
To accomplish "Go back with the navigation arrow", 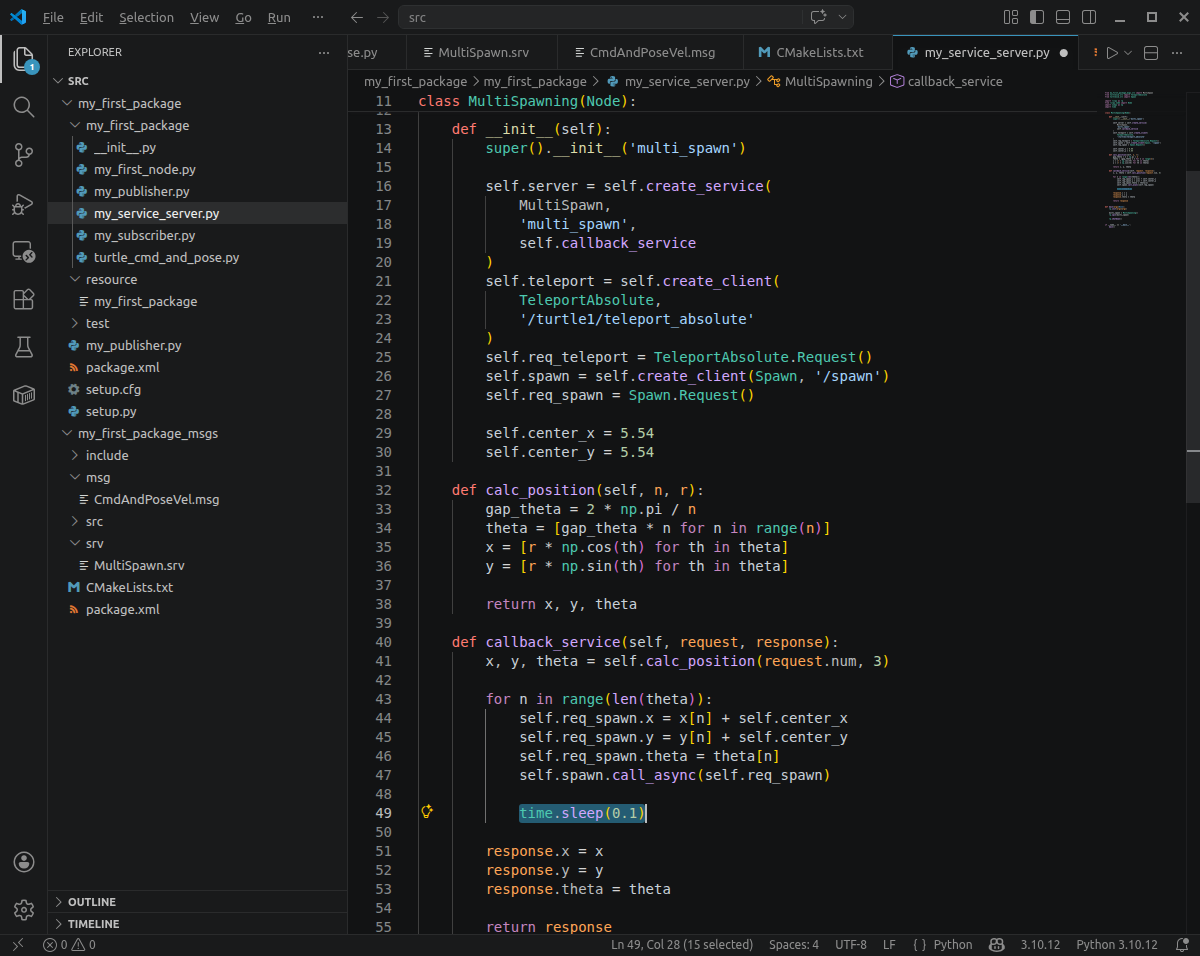I will (x=357, y=17).
